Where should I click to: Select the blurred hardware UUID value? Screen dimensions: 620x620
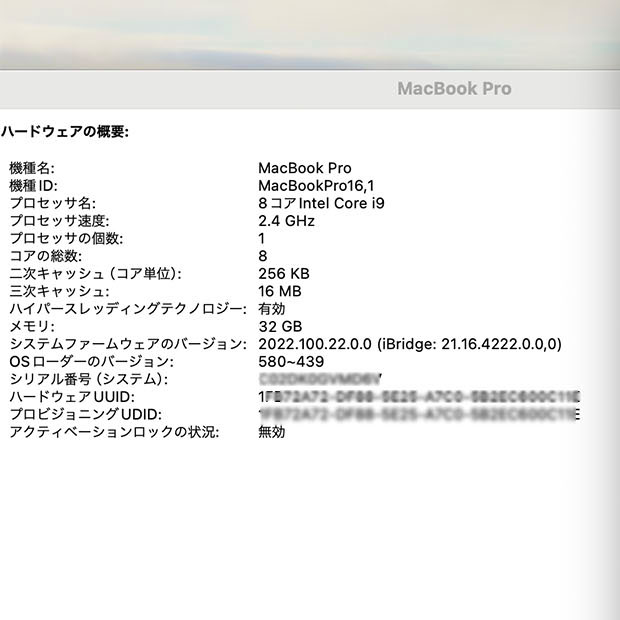(x=419, y=397)
